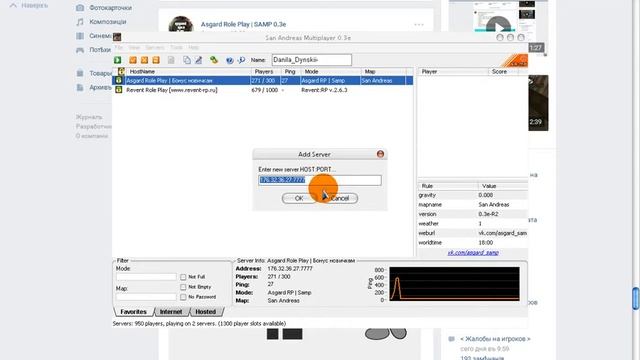Click the first orange Add Server icon
This screenshot has height=360, width=640.
(x=133, y=60)
